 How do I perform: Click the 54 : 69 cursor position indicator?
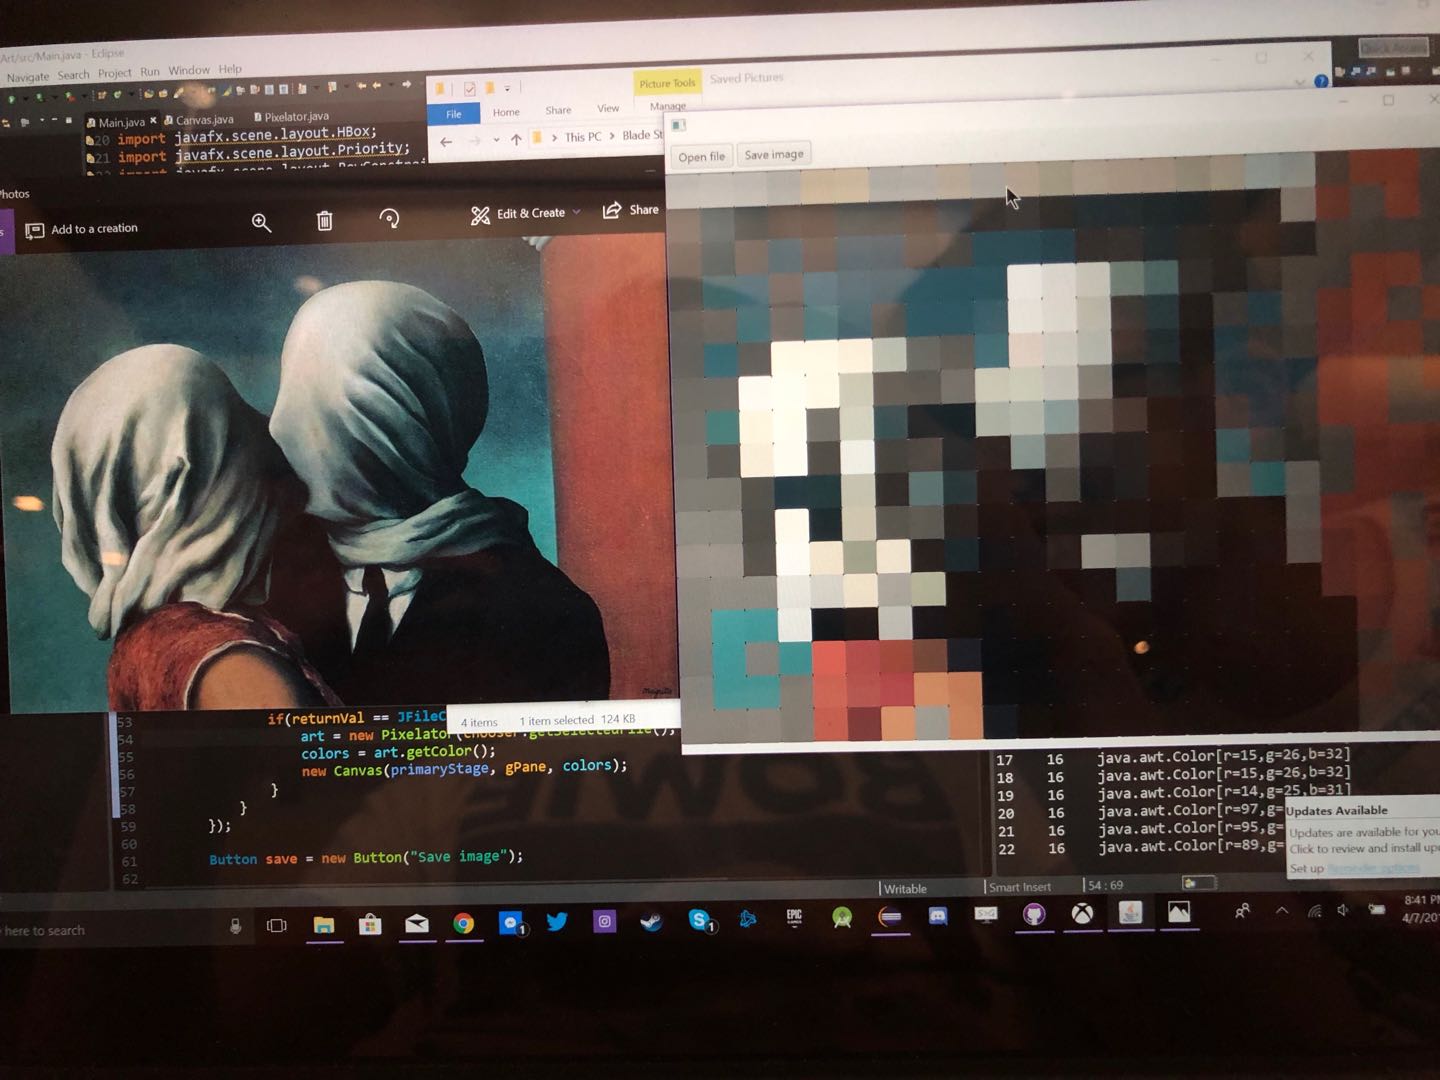(x=1105, y=885)
